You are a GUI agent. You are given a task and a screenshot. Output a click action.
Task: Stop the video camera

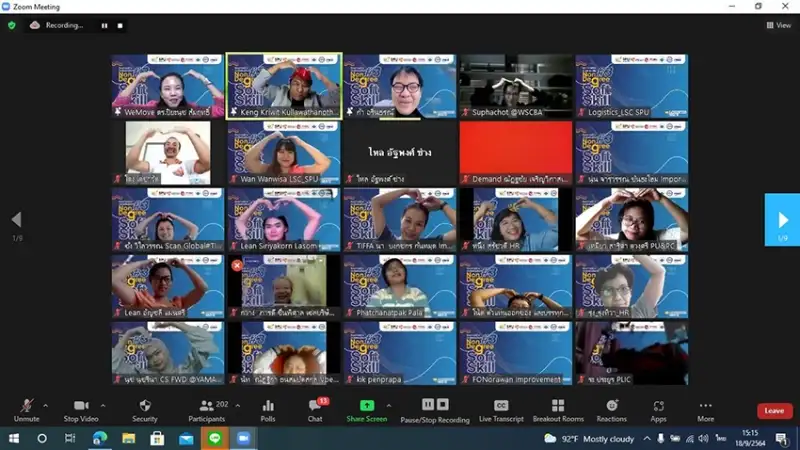(x=80, y=410)
